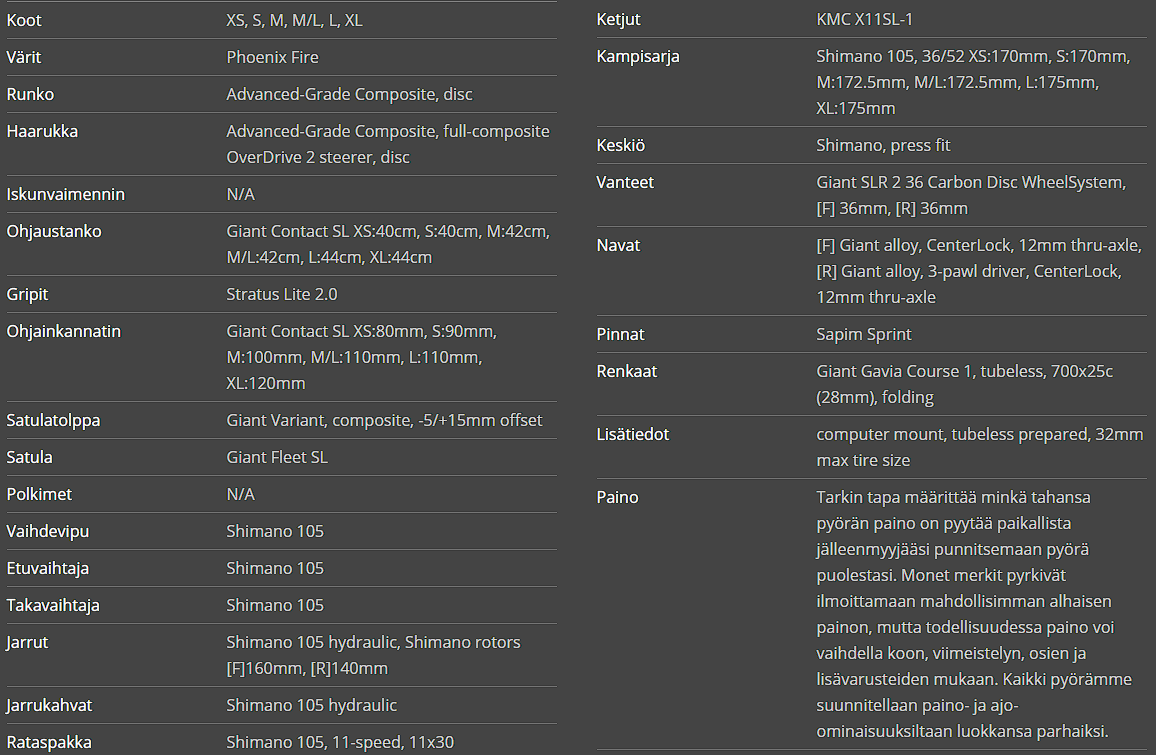Click the KMC X11SL-1 chain value
The height and width of the screenshot is (755, 1156).
point(865,19)
